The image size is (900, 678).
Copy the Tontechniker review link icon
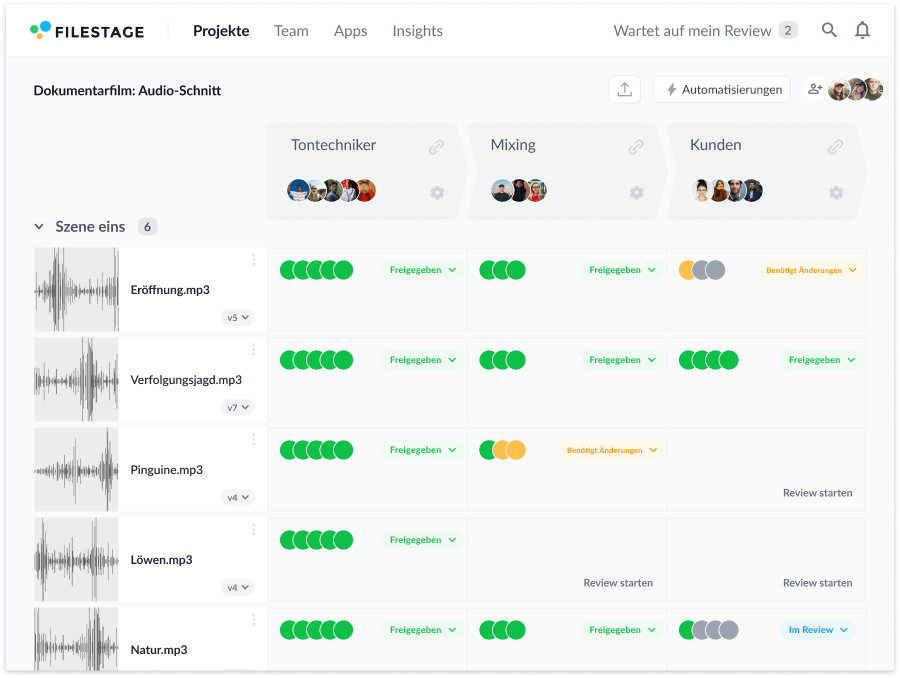pyautogui.click(x=436, y=147)
